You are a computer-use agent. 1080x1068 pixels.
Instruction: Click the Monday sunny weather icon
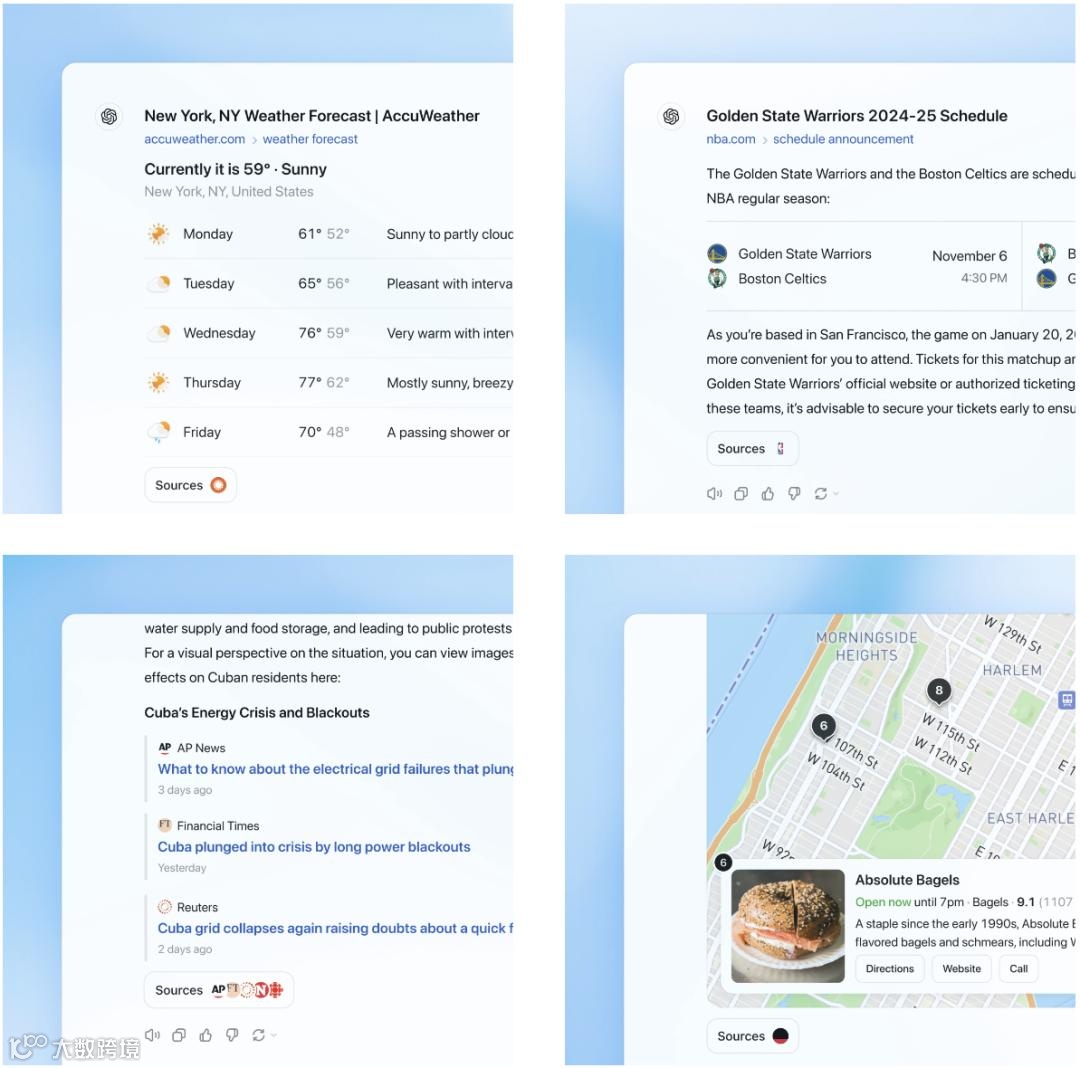158,234
